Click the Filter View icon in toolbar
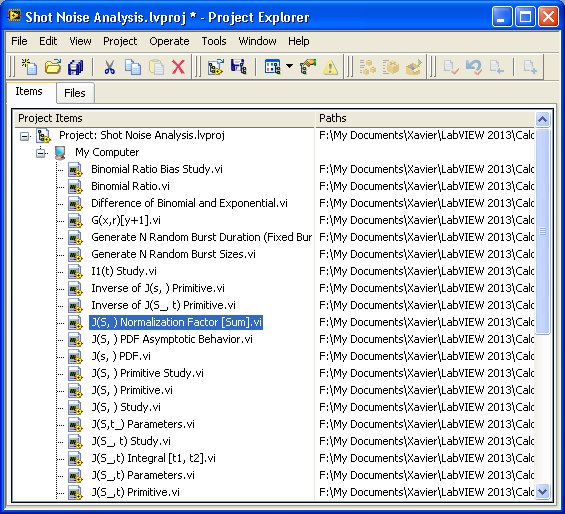The height and width of the screenshot is (514, 565). [272, 67]
